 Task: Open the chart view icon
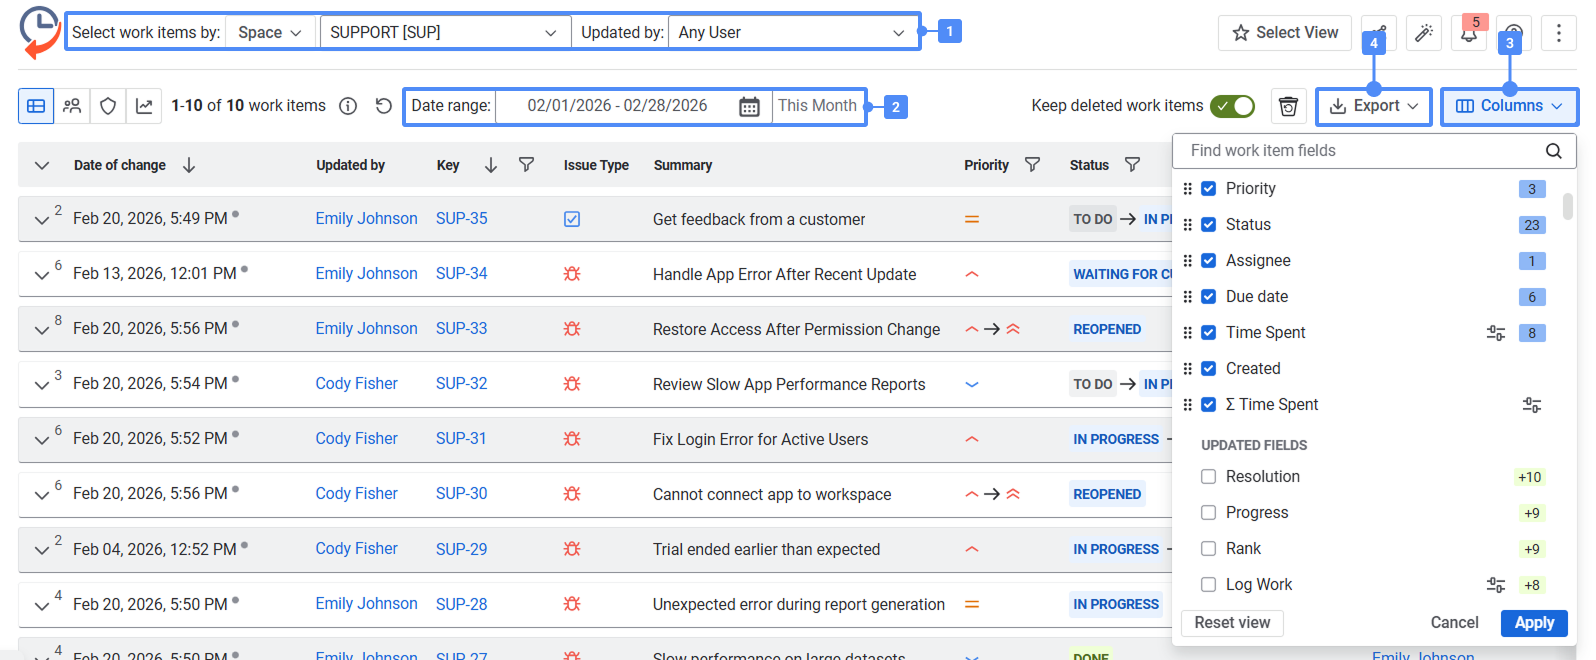[x=144, y=106]
